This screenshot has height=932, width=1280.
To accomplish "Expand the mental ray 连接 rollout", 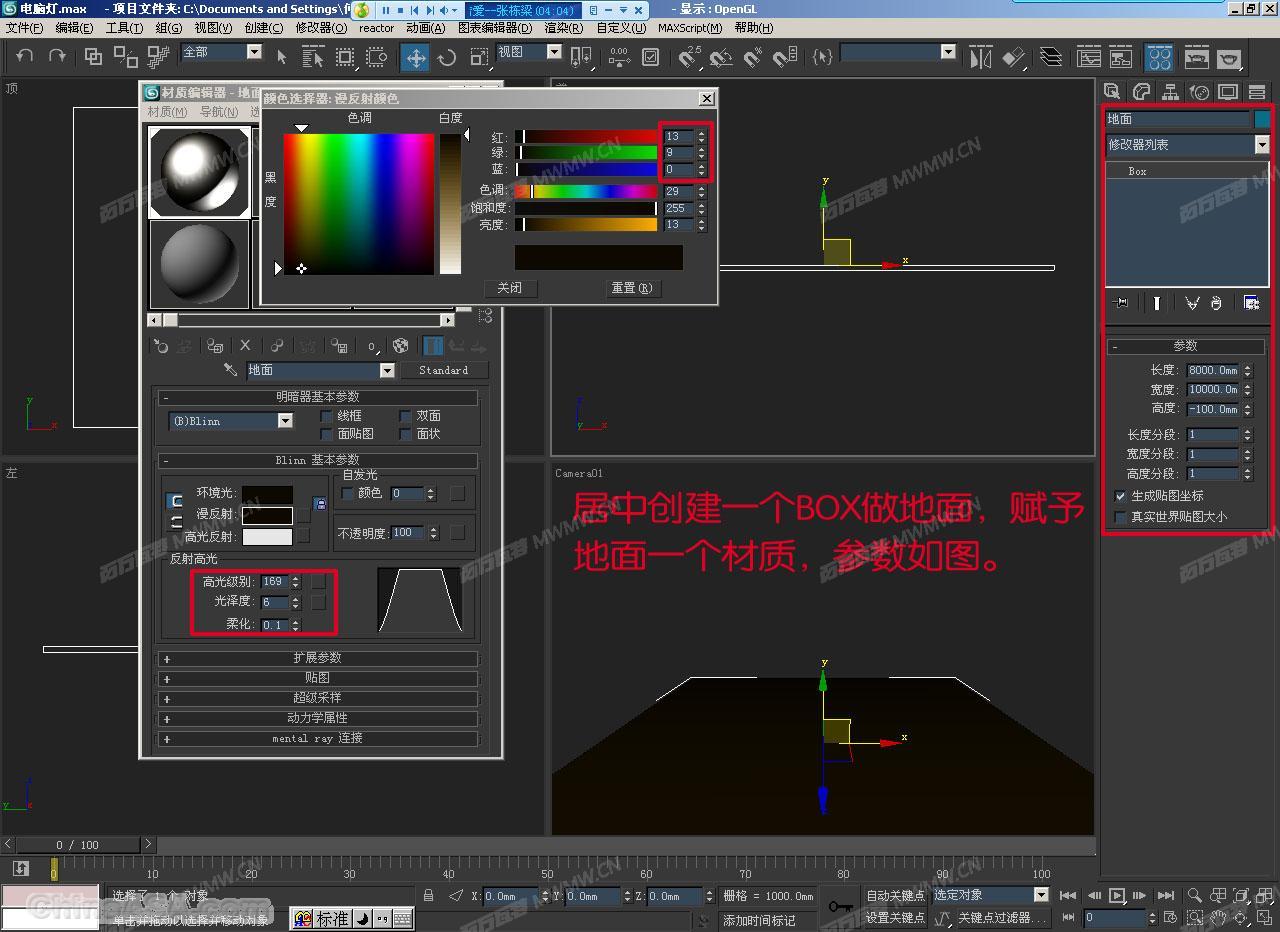I will pyautogui.click(x=318, y=738).
